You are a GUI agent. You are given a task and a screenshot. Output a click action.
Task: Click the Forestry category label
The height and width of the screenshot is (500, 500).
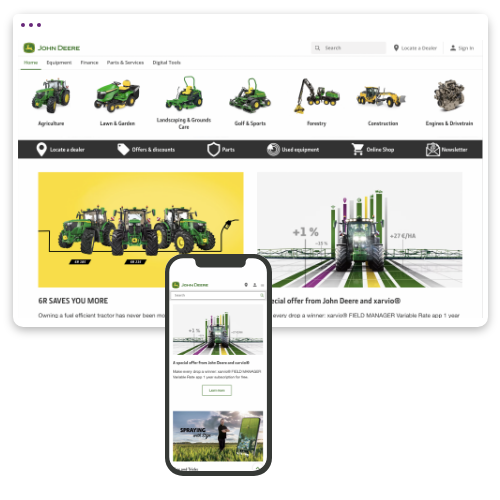tap(317, 123)
